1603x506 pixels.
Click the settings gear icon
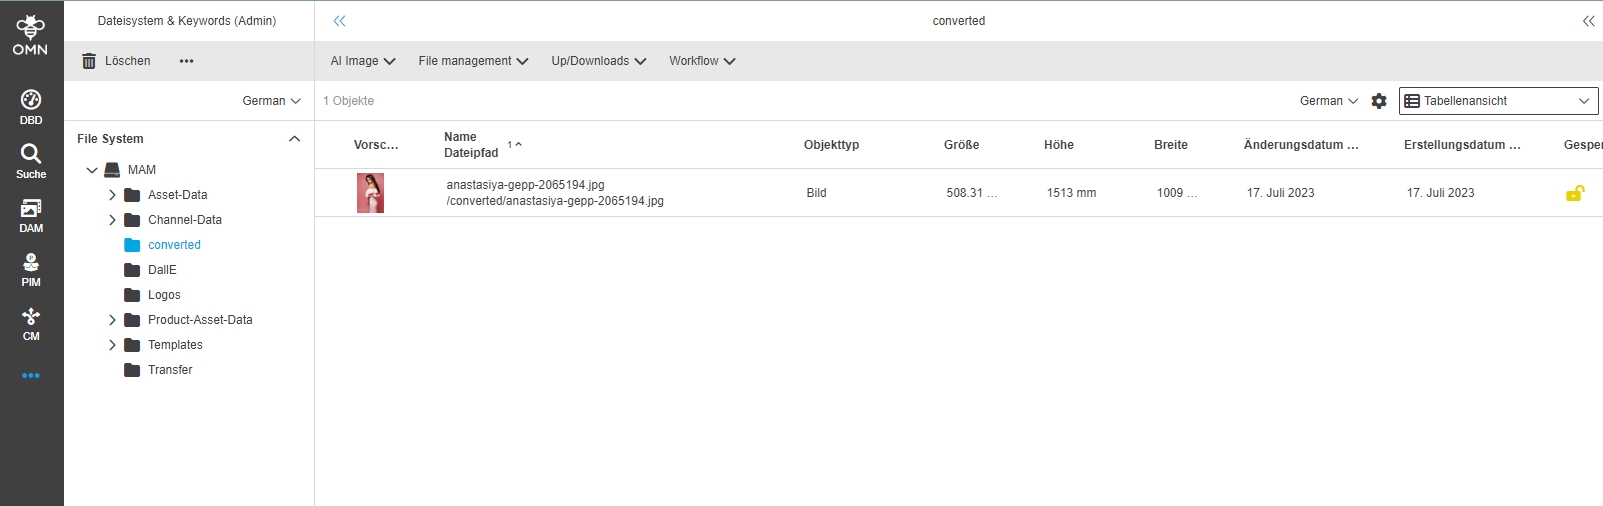[x=1379, y=101]
